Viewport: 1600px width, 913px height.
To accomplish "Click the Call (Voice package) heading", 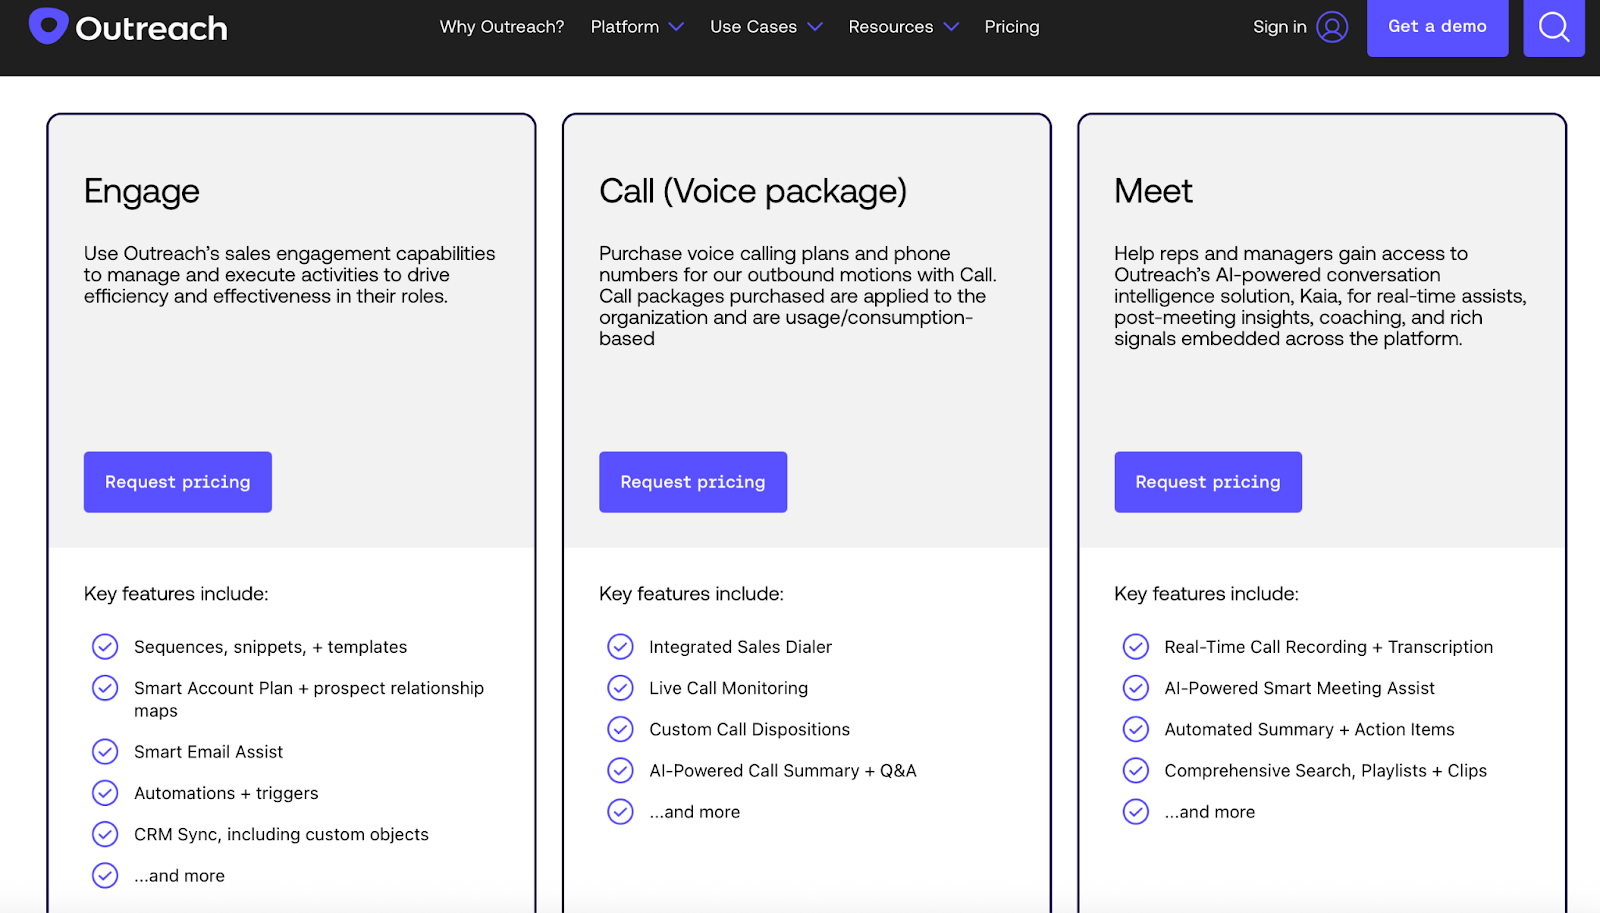I will tap(753, 192).
